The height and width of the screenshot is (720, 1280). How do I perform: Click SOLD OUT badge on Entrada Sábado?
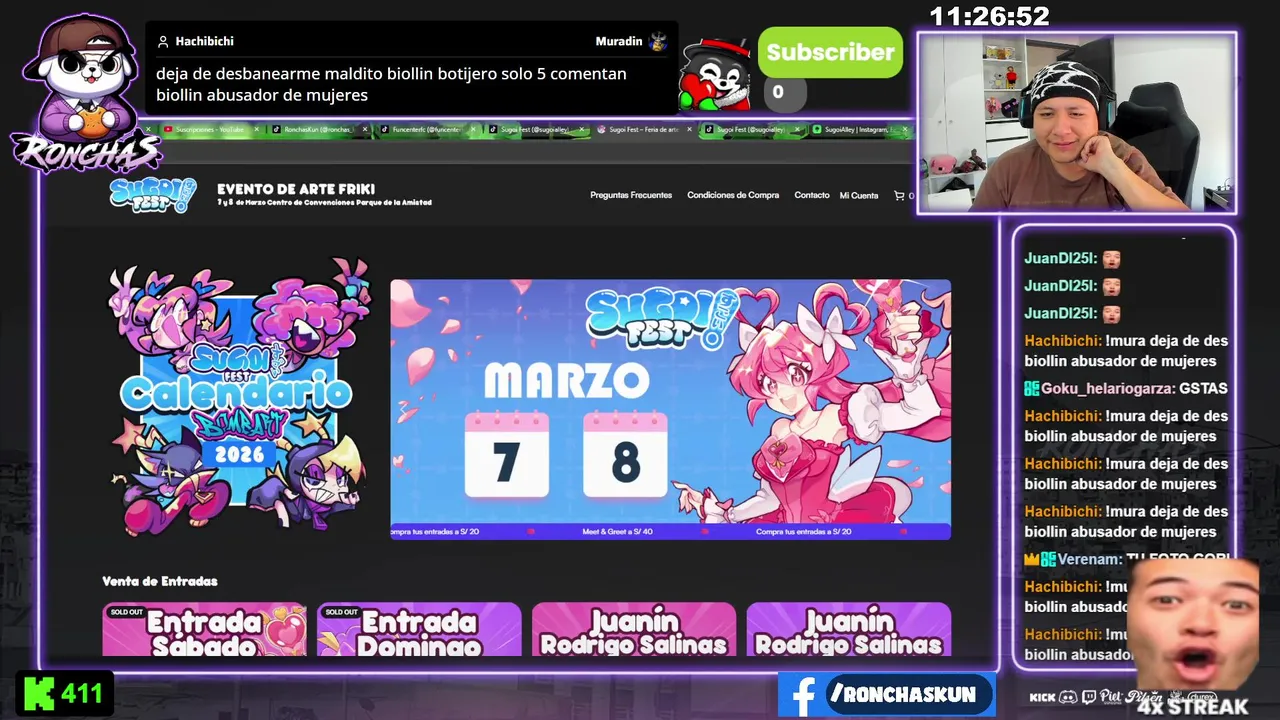click(127, 612)
